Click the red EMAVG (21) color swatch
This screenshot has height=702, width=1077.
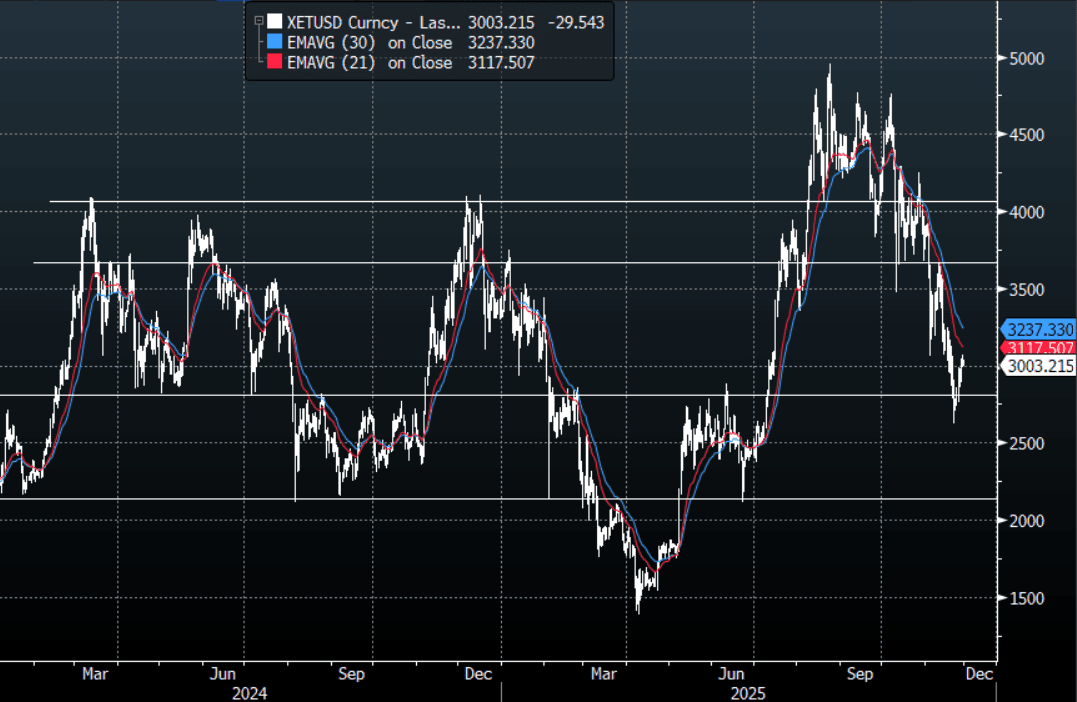[x=274, y=62]
